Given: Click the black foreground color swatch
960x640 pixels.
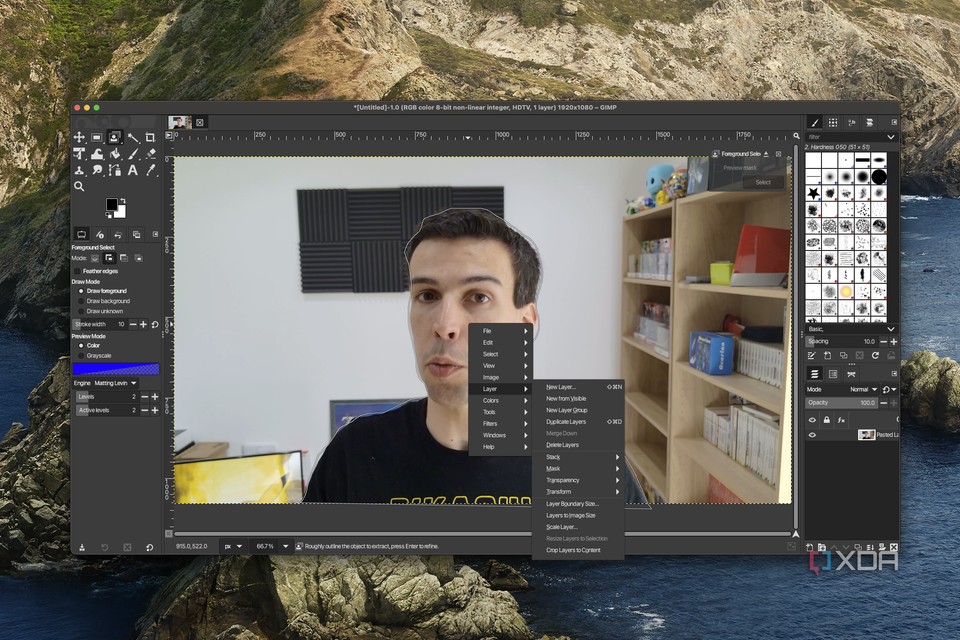Looking at the screenshot, I should [x=111, y=205].
